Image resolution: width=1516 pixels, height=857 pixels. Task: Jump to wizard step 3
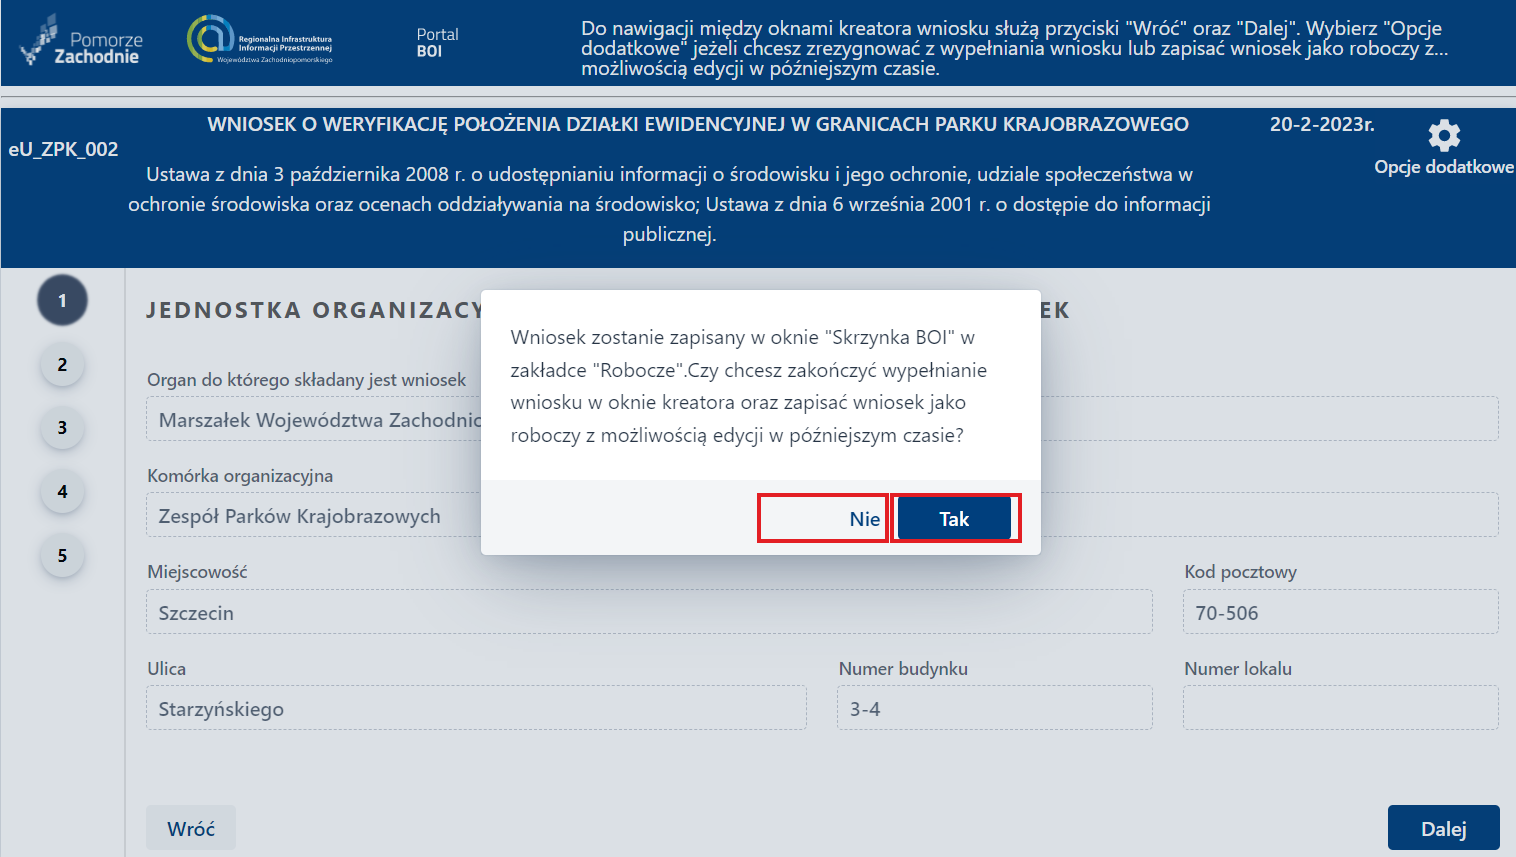62,428
